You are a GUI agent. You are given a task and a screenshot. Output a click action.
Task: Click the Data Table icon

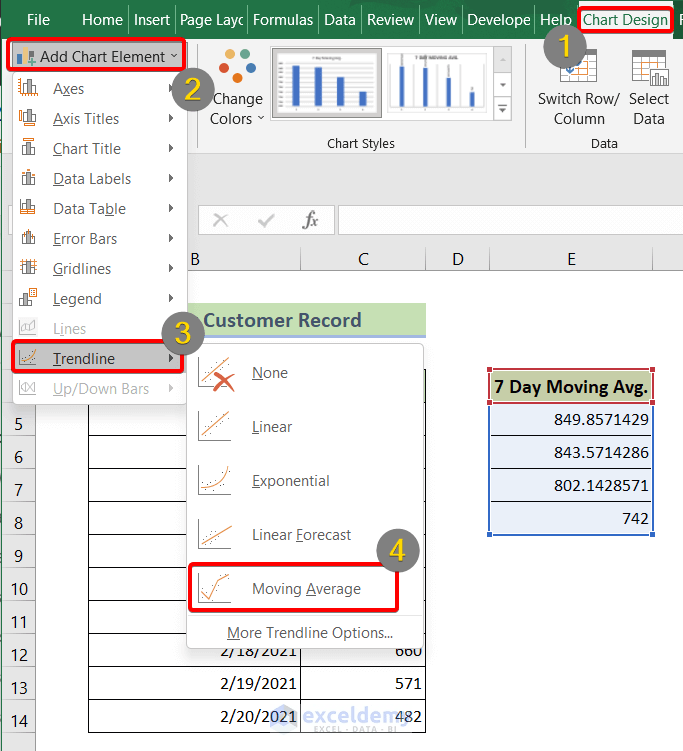28,208
